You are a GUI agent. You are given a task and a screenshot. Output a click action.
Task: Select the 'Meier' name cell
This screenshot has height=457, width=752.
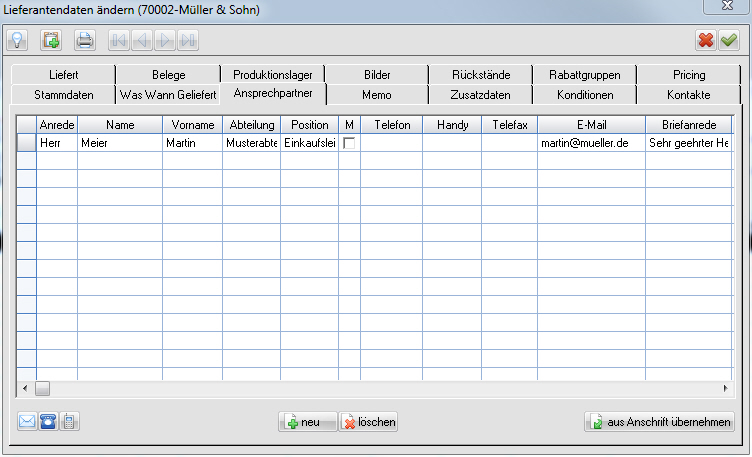click(x=120, y=143)
